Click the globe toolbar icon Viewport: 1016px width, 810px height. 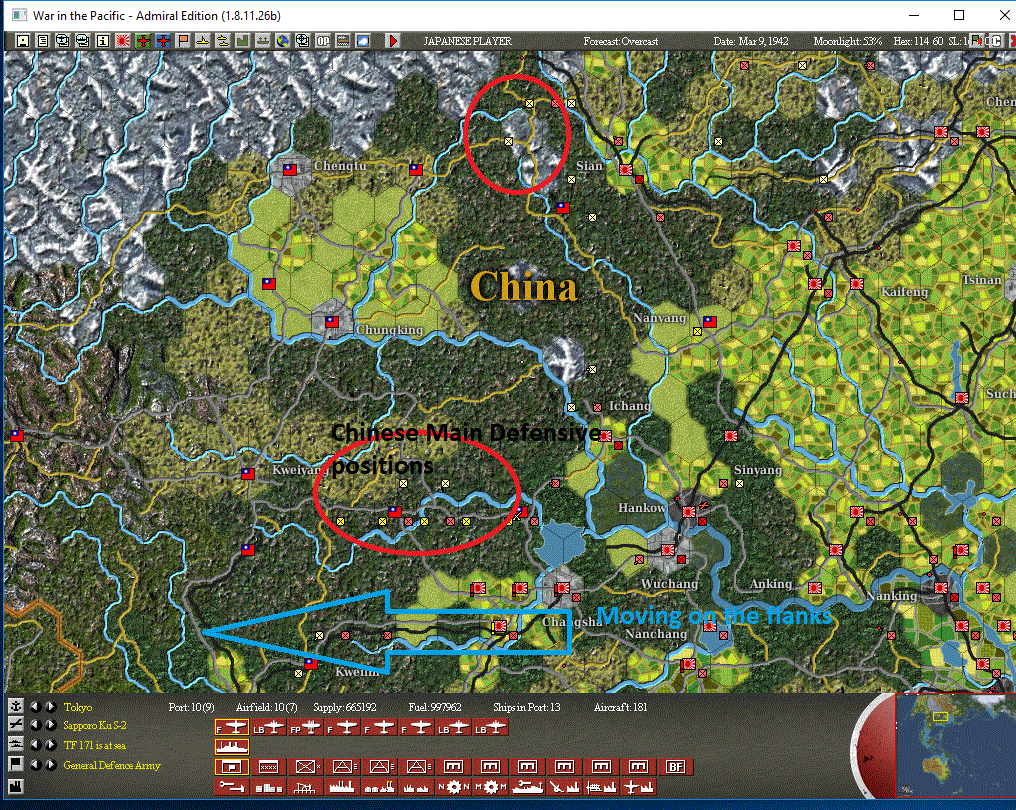tap(283, 41)
